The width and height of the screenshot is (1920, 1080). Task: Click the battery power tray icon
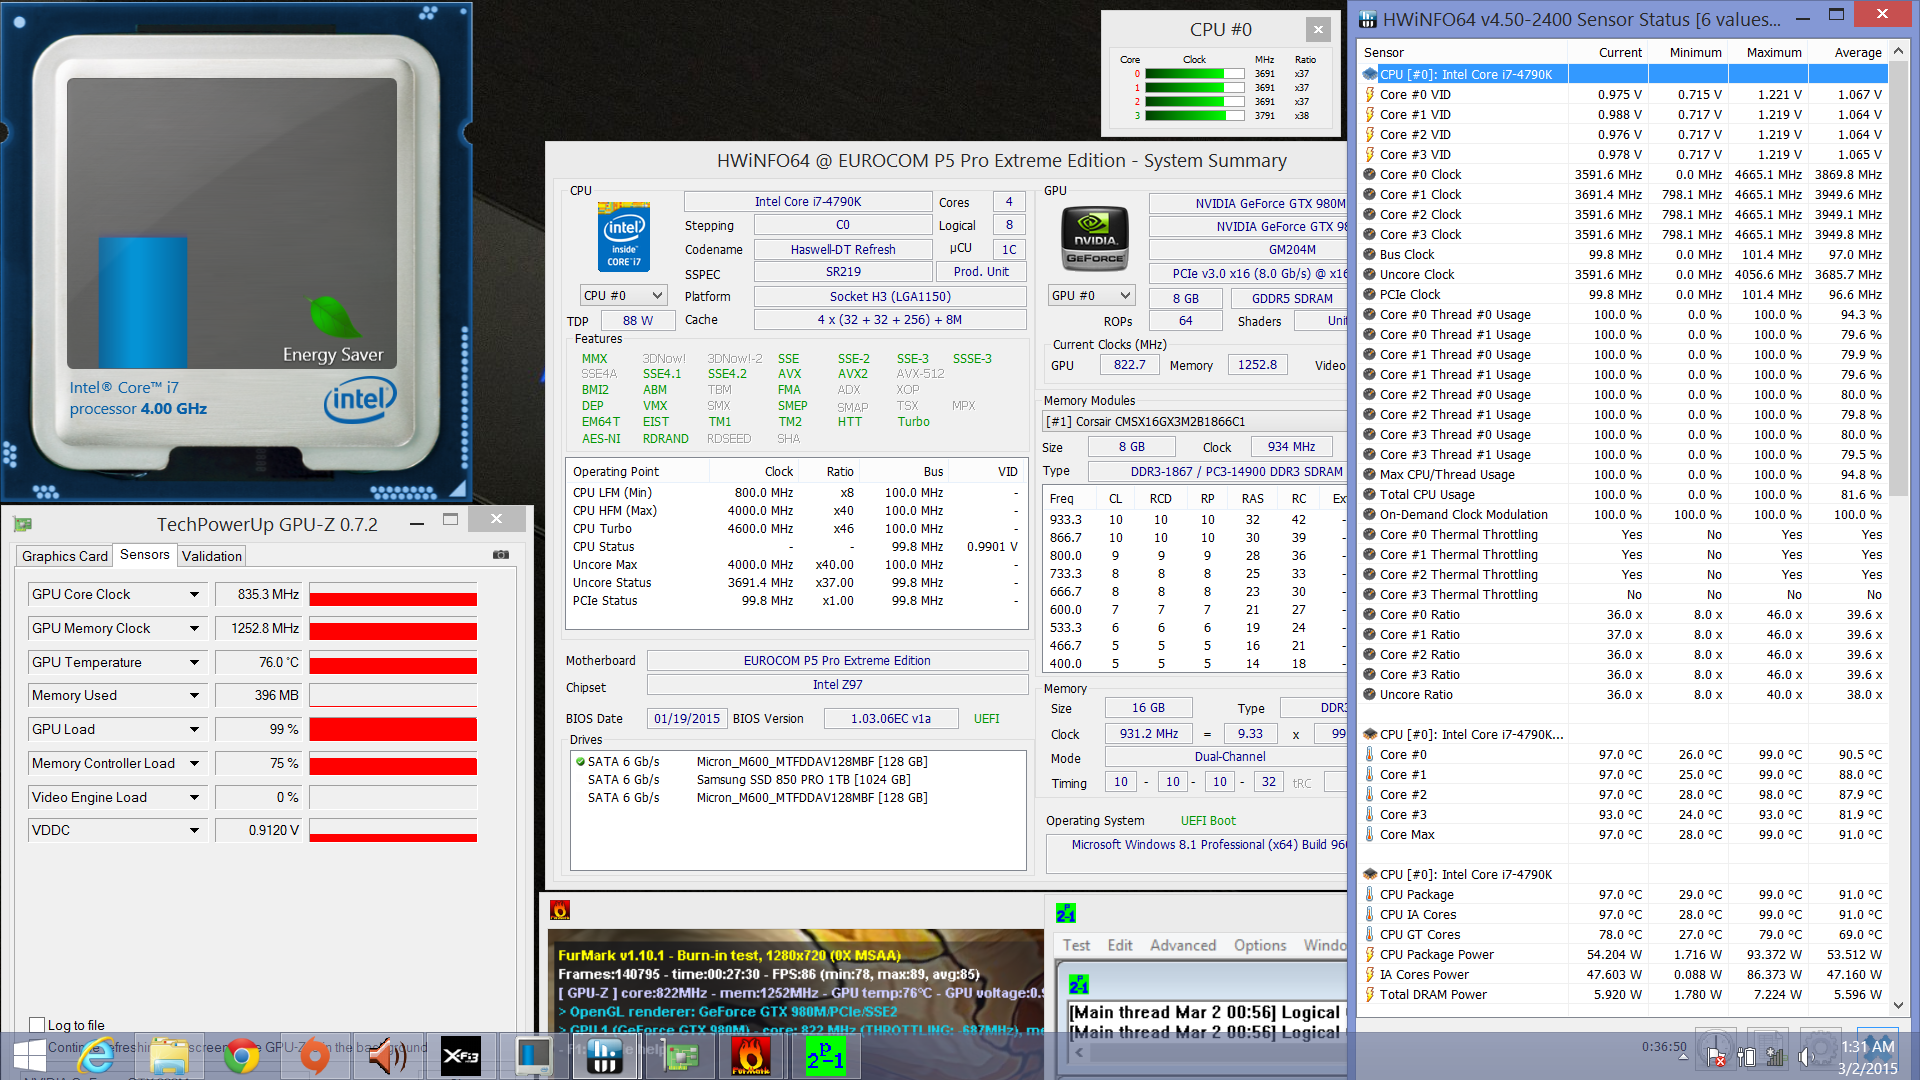point(1746,1057)
